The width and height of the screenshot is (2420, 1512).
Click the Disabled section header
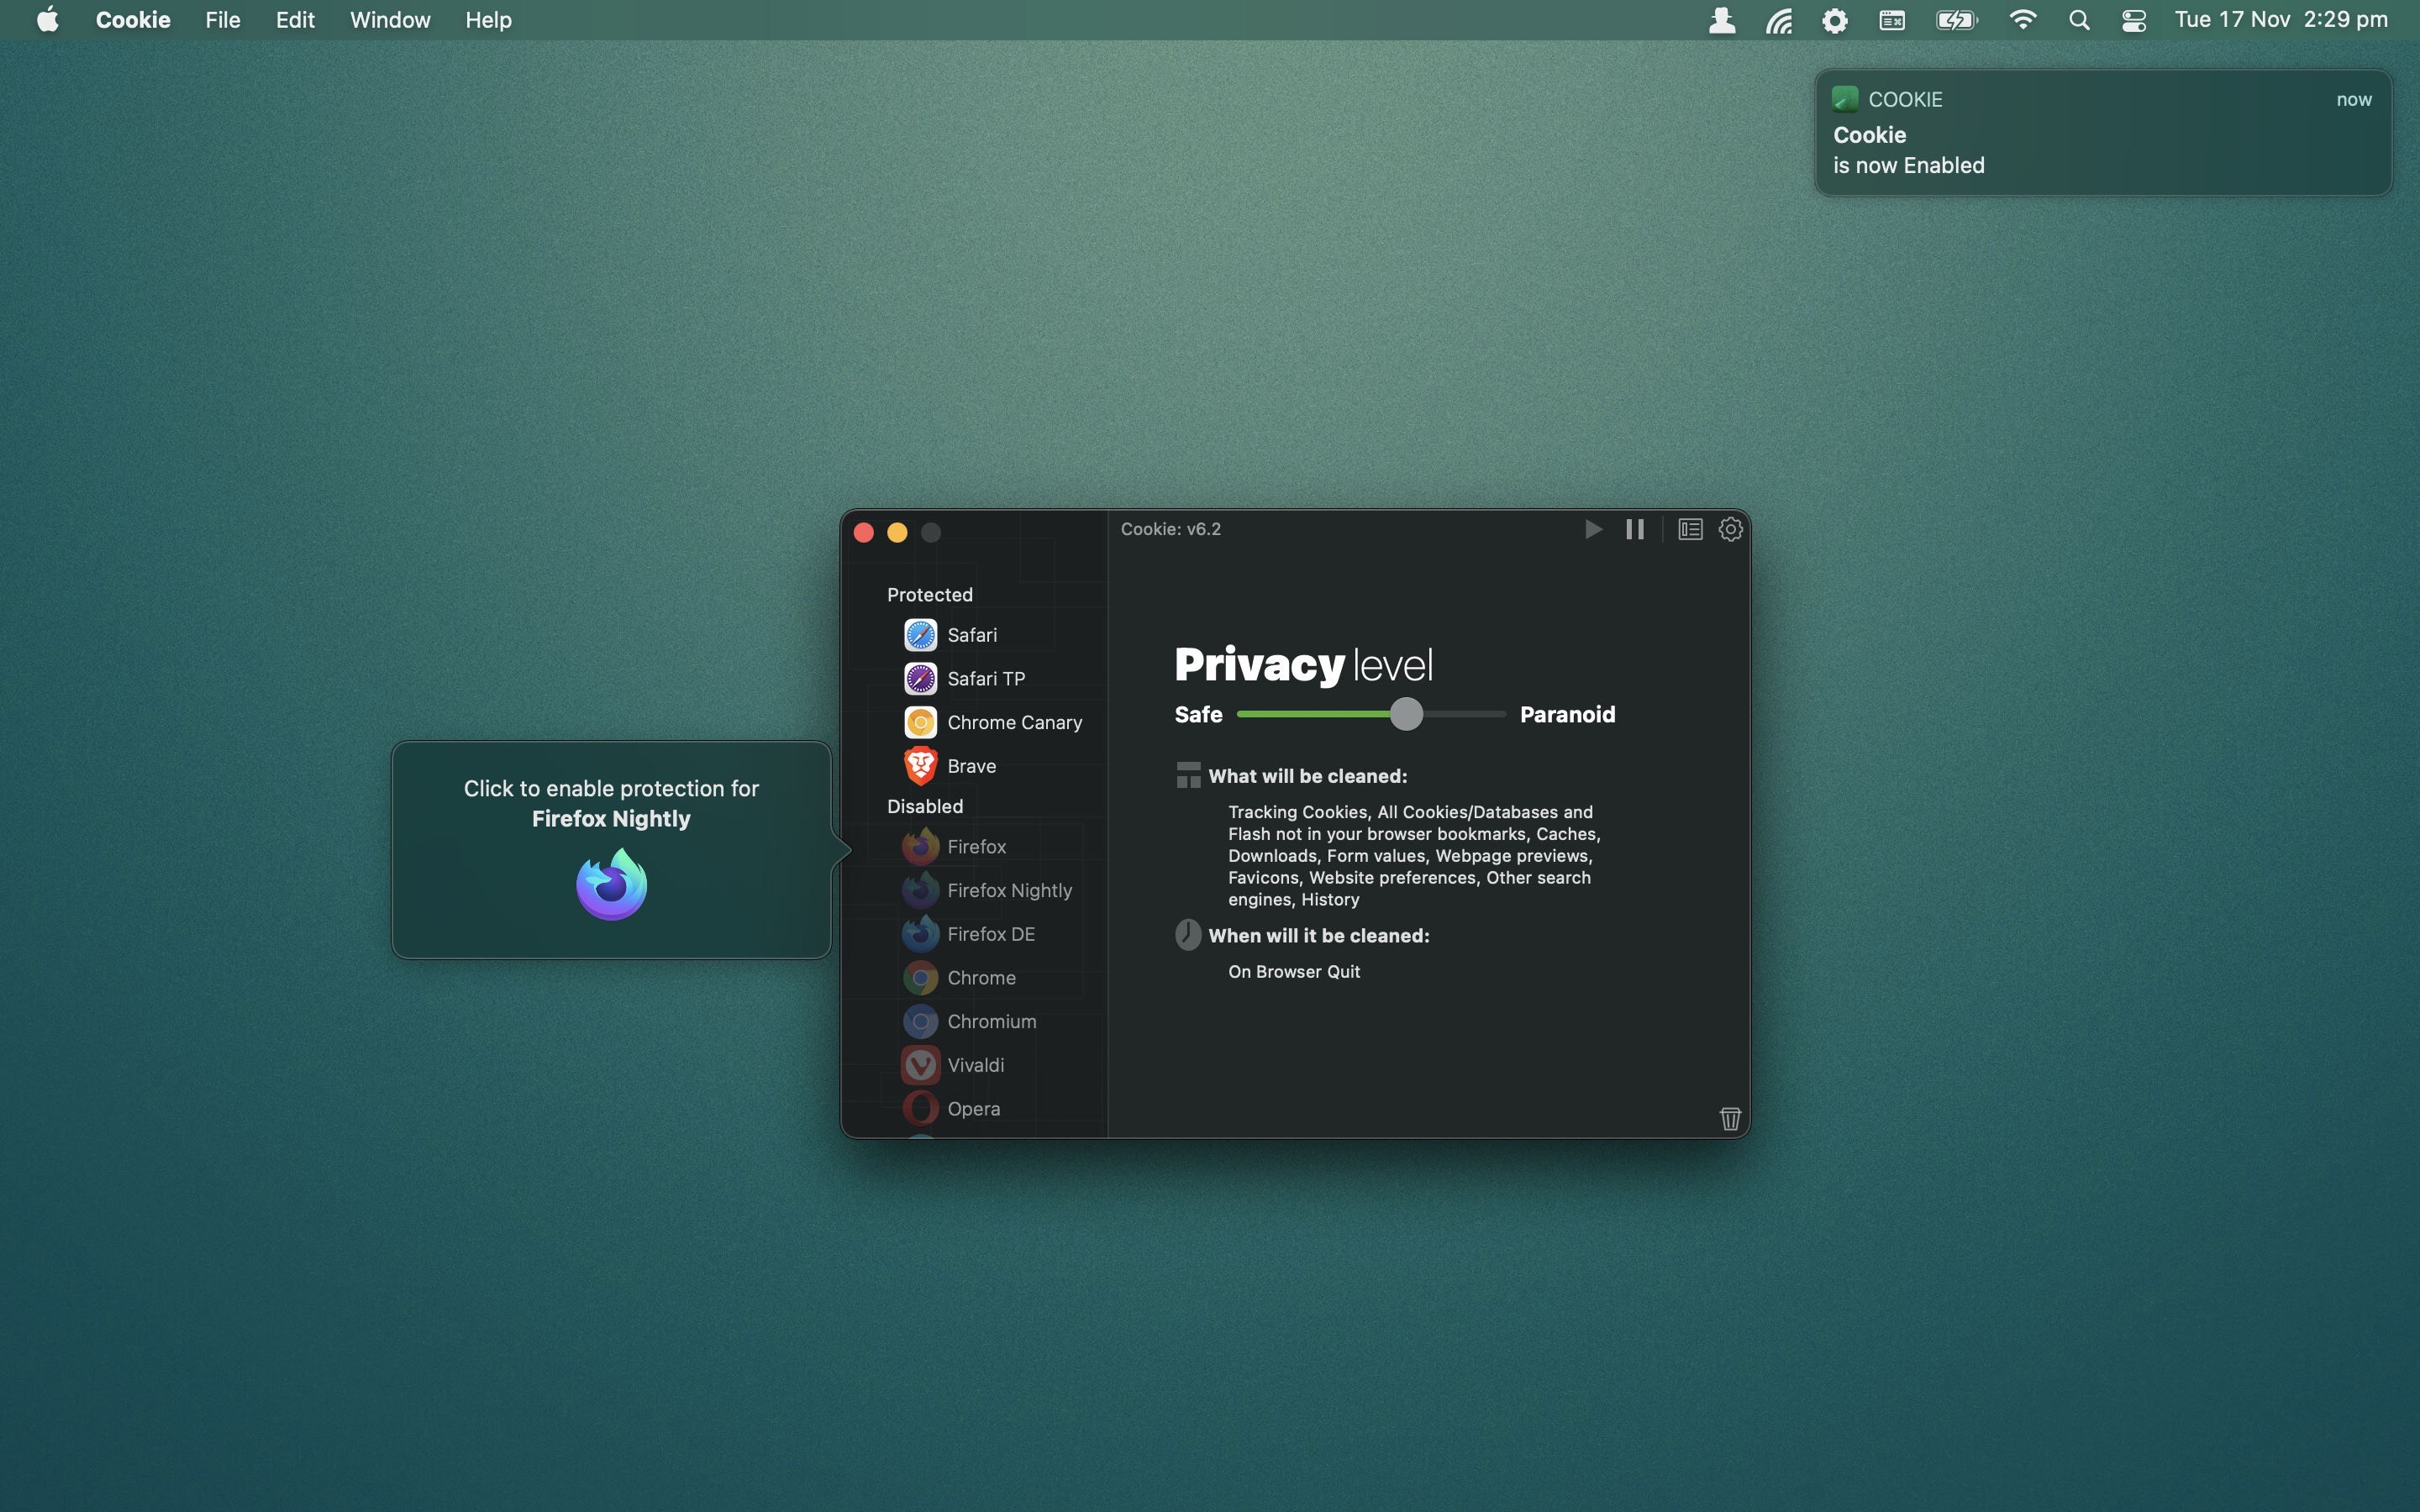(924, 806)
